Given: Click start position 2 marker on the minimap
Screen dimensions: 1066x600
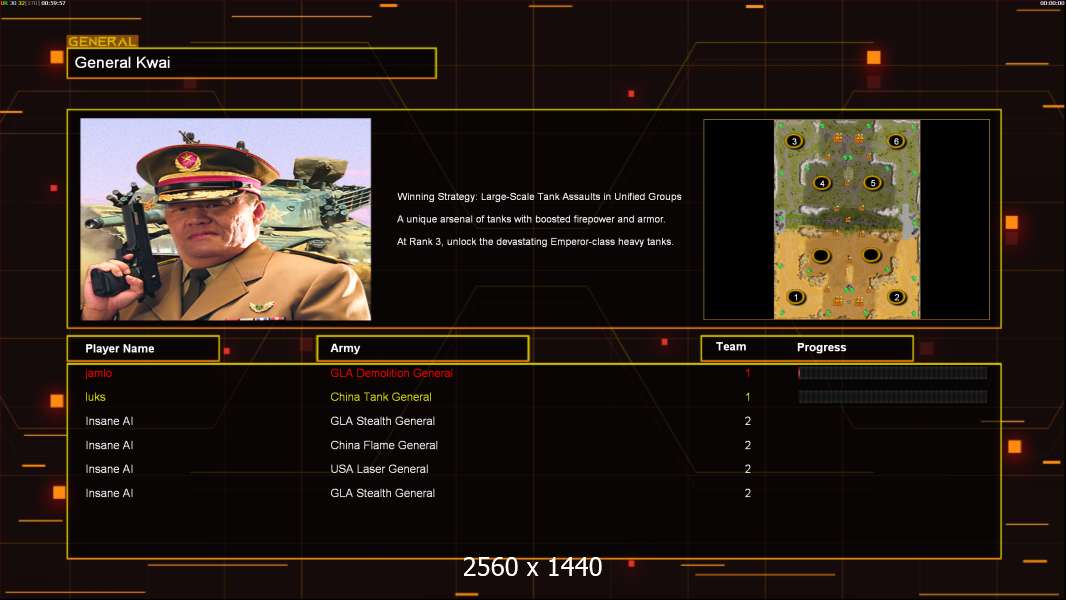Looking at the screenshot, I should (x=897, y=297).
